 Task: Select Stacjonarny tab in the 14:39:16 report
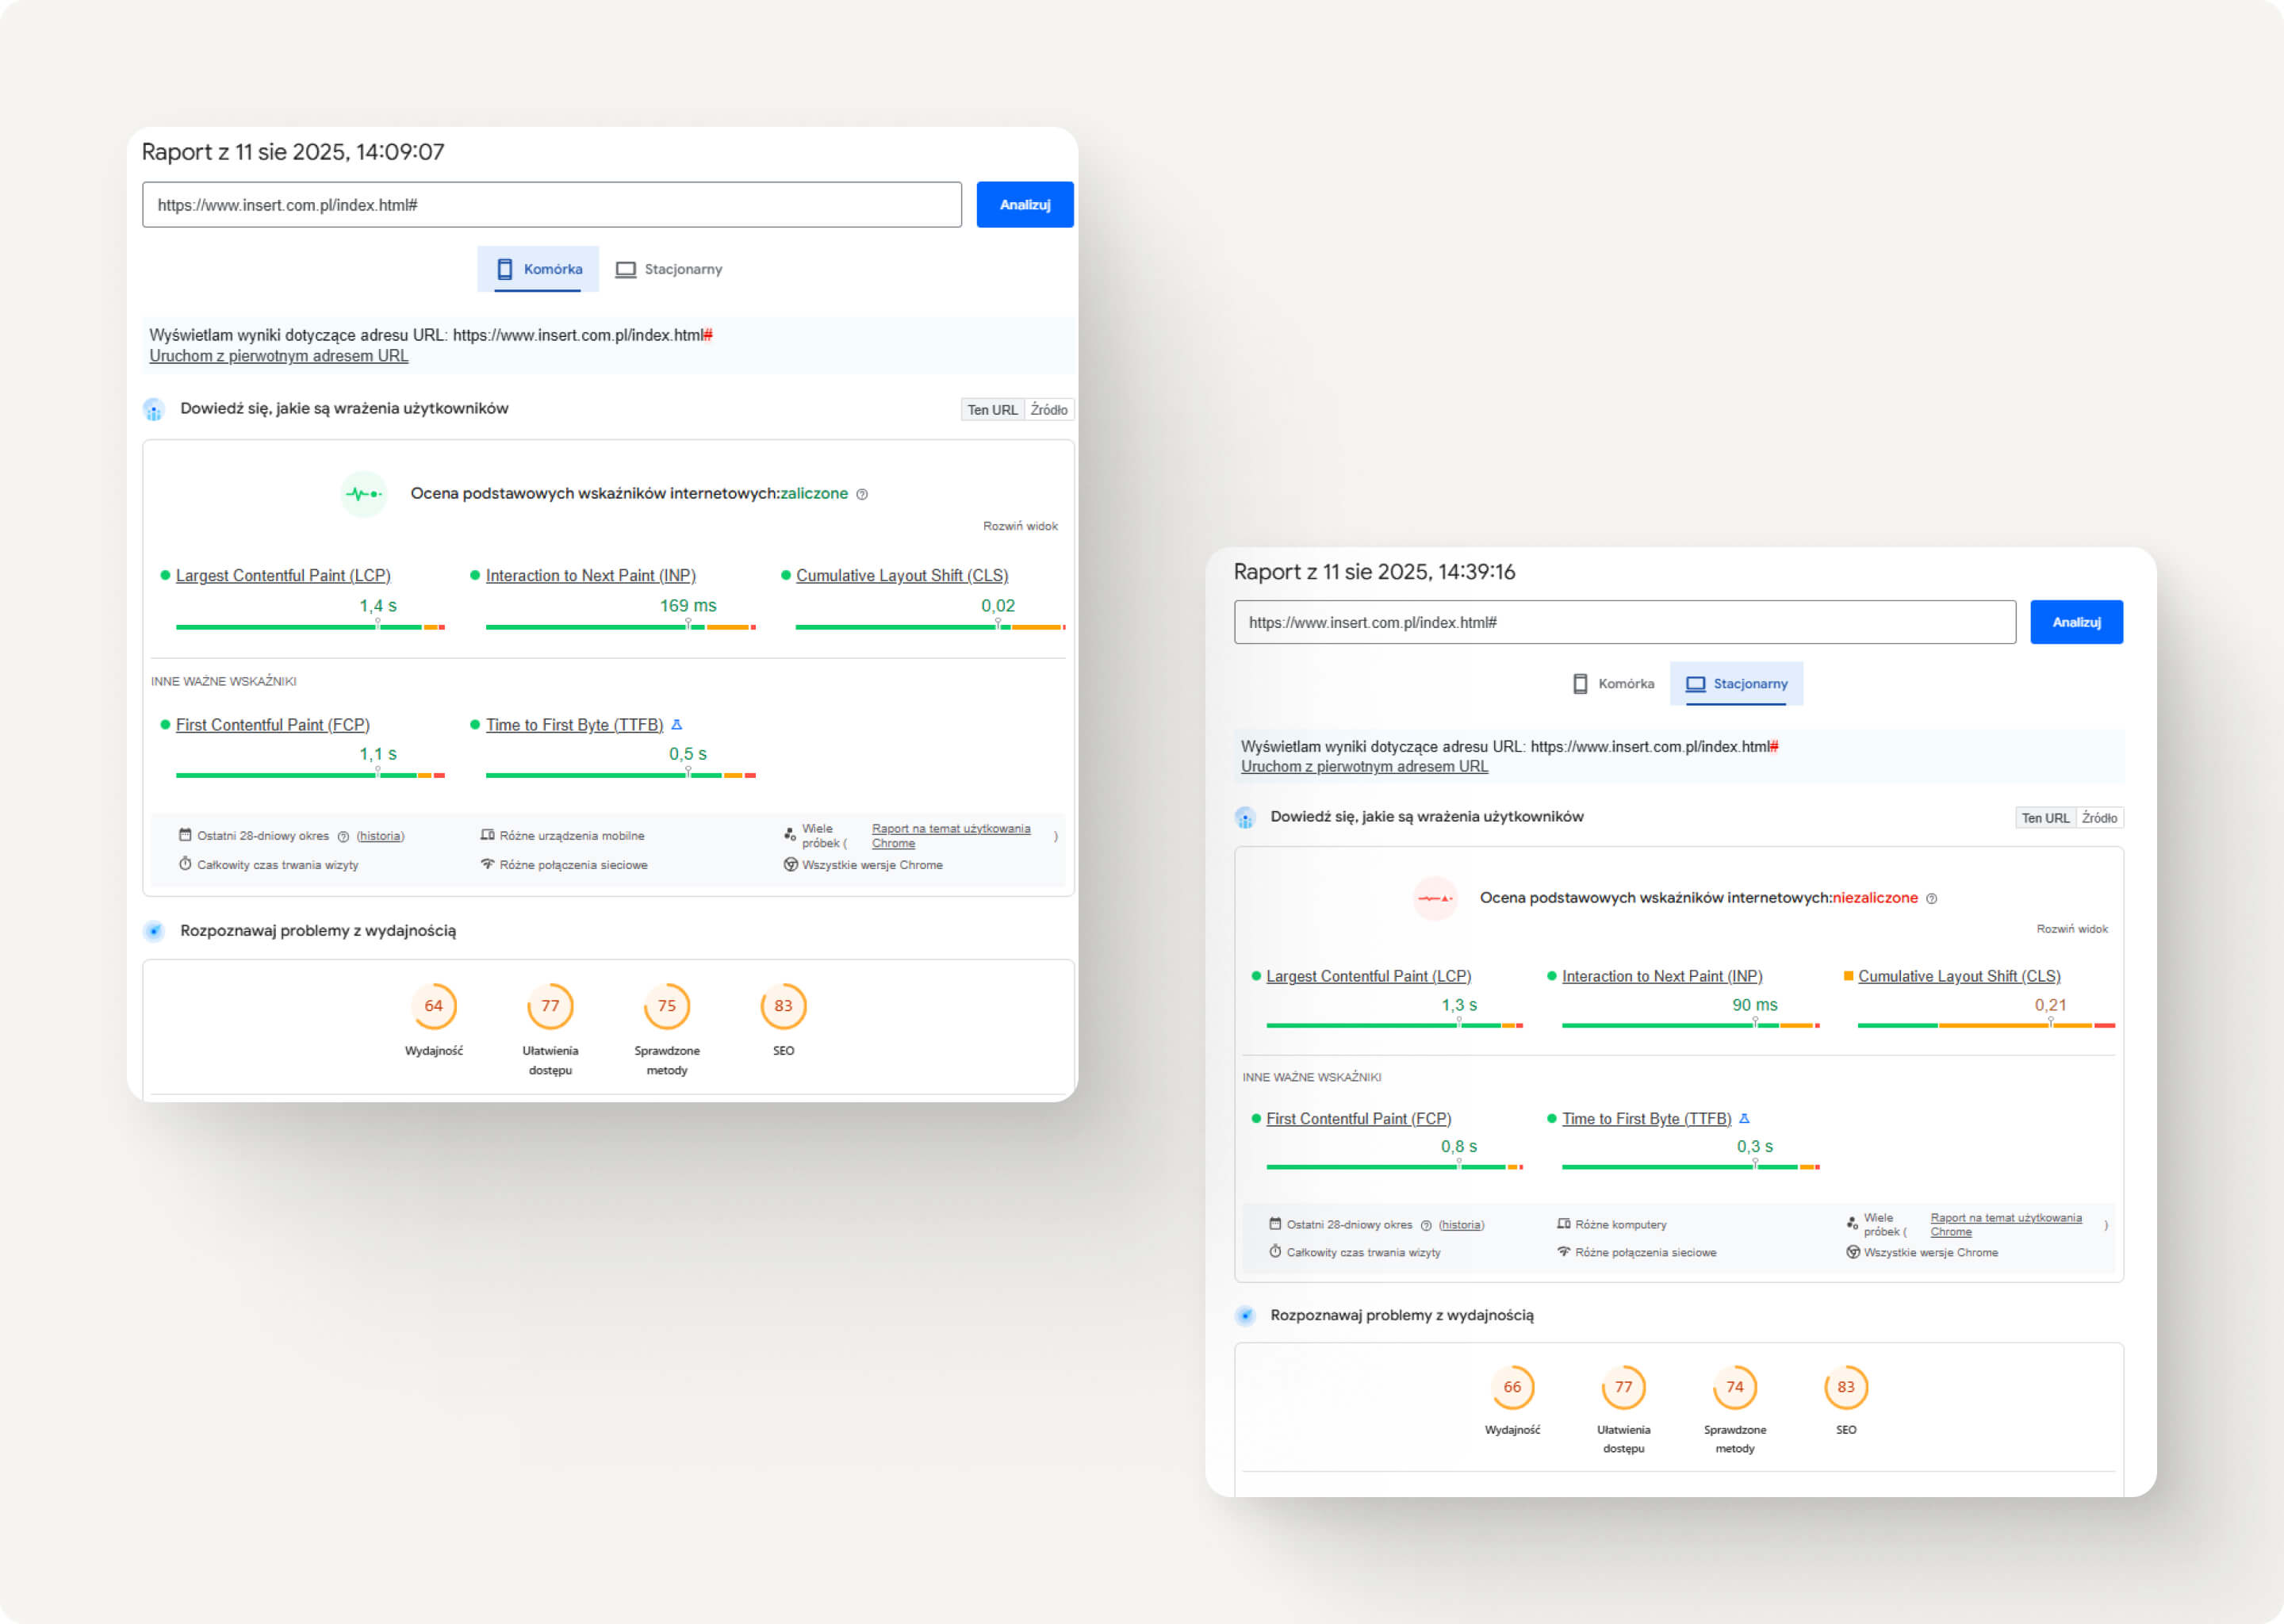(1736, 684)
